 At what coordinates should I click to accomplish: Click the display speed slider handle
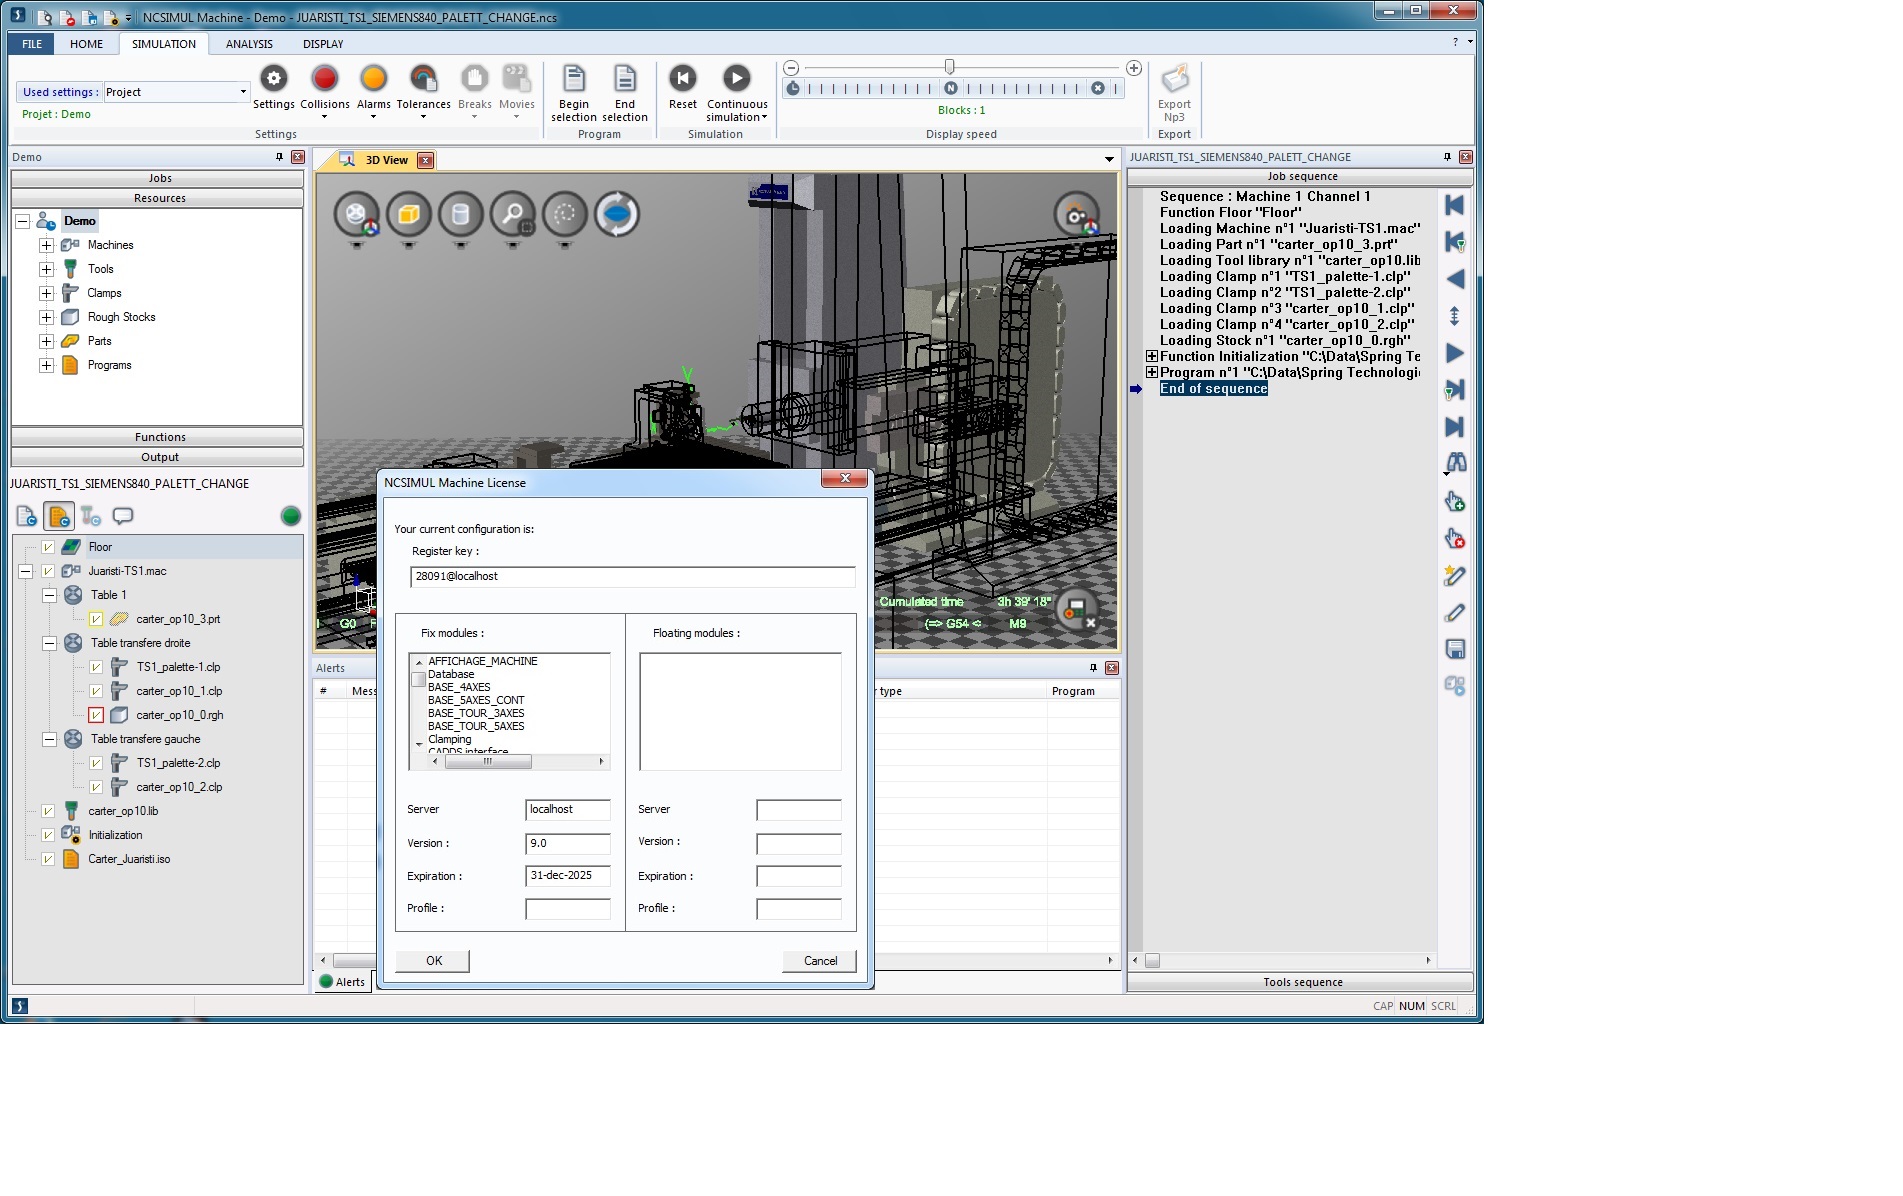coord(949,67)
